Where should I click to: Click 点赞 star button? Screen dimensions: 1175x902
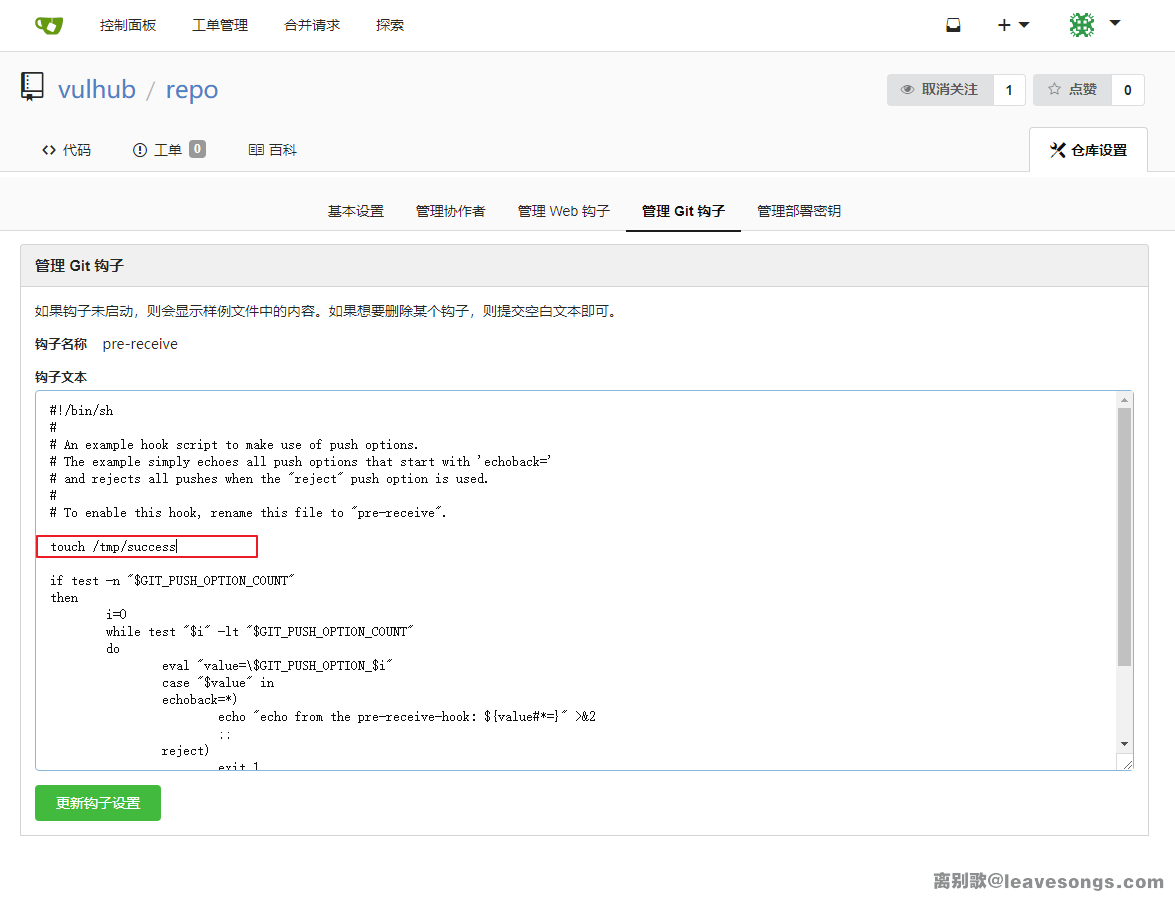(1072, 90)
